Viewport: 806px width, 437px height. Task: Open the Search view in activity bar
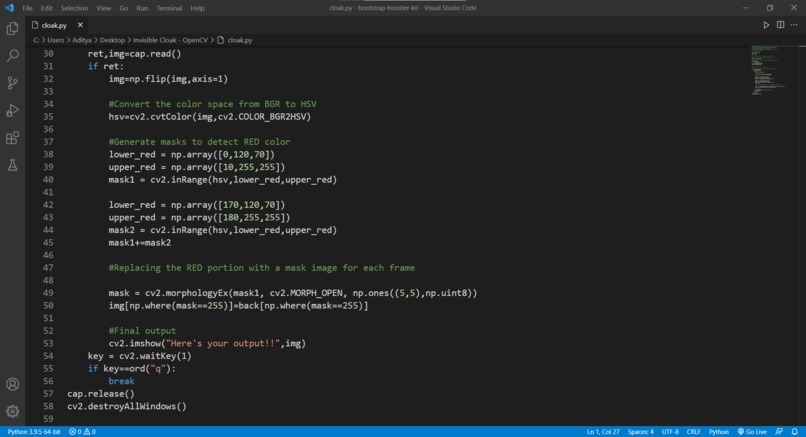pos(12,56)
